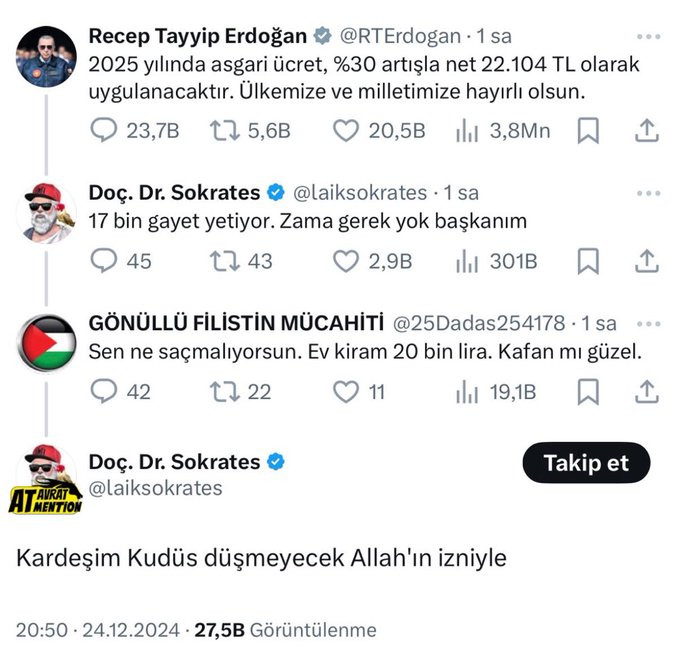The width and height of the screenshot is (680, 660).
Task: View analytics of Sokrates's 301B views reply
Action: [x=467, y=261]
